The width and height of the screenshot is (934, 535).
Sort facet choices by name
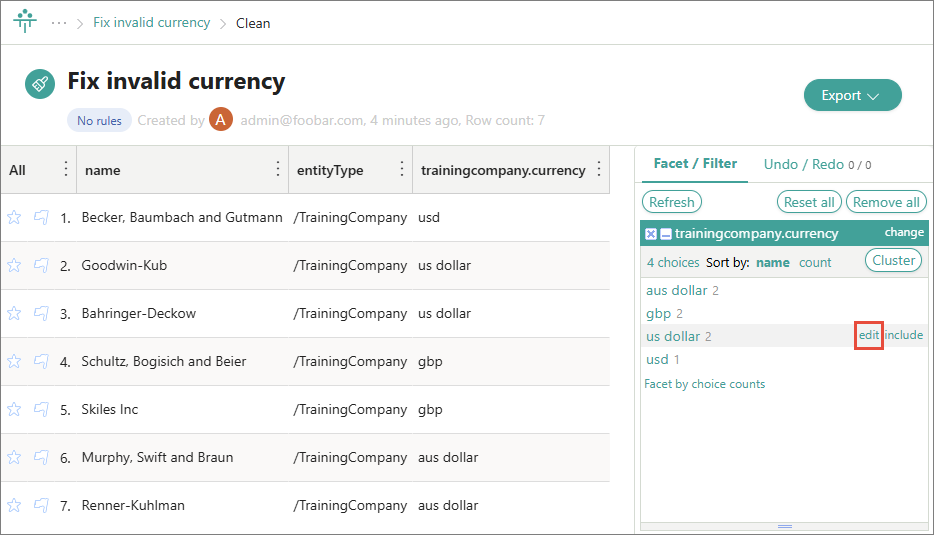pyautogui.click(x=773, y=263)
